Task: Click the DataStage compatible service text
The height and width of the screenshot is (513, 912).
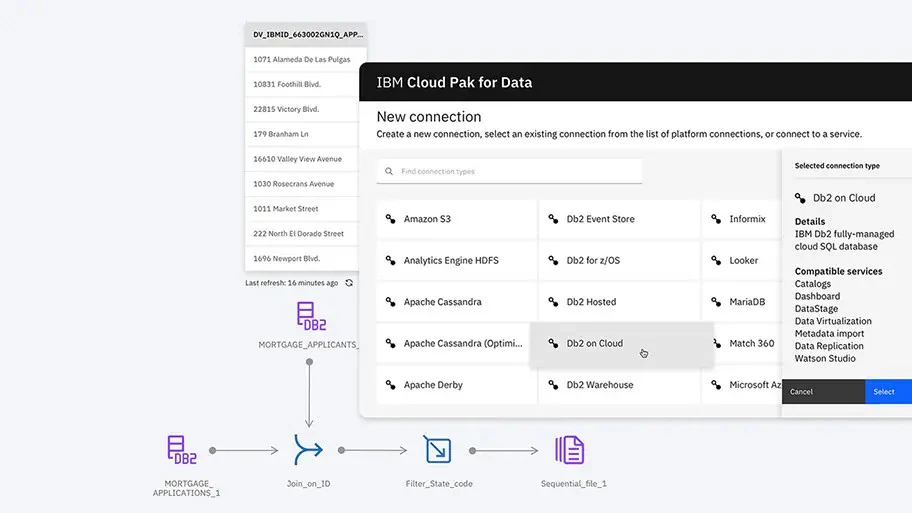Action: point(816,309)
